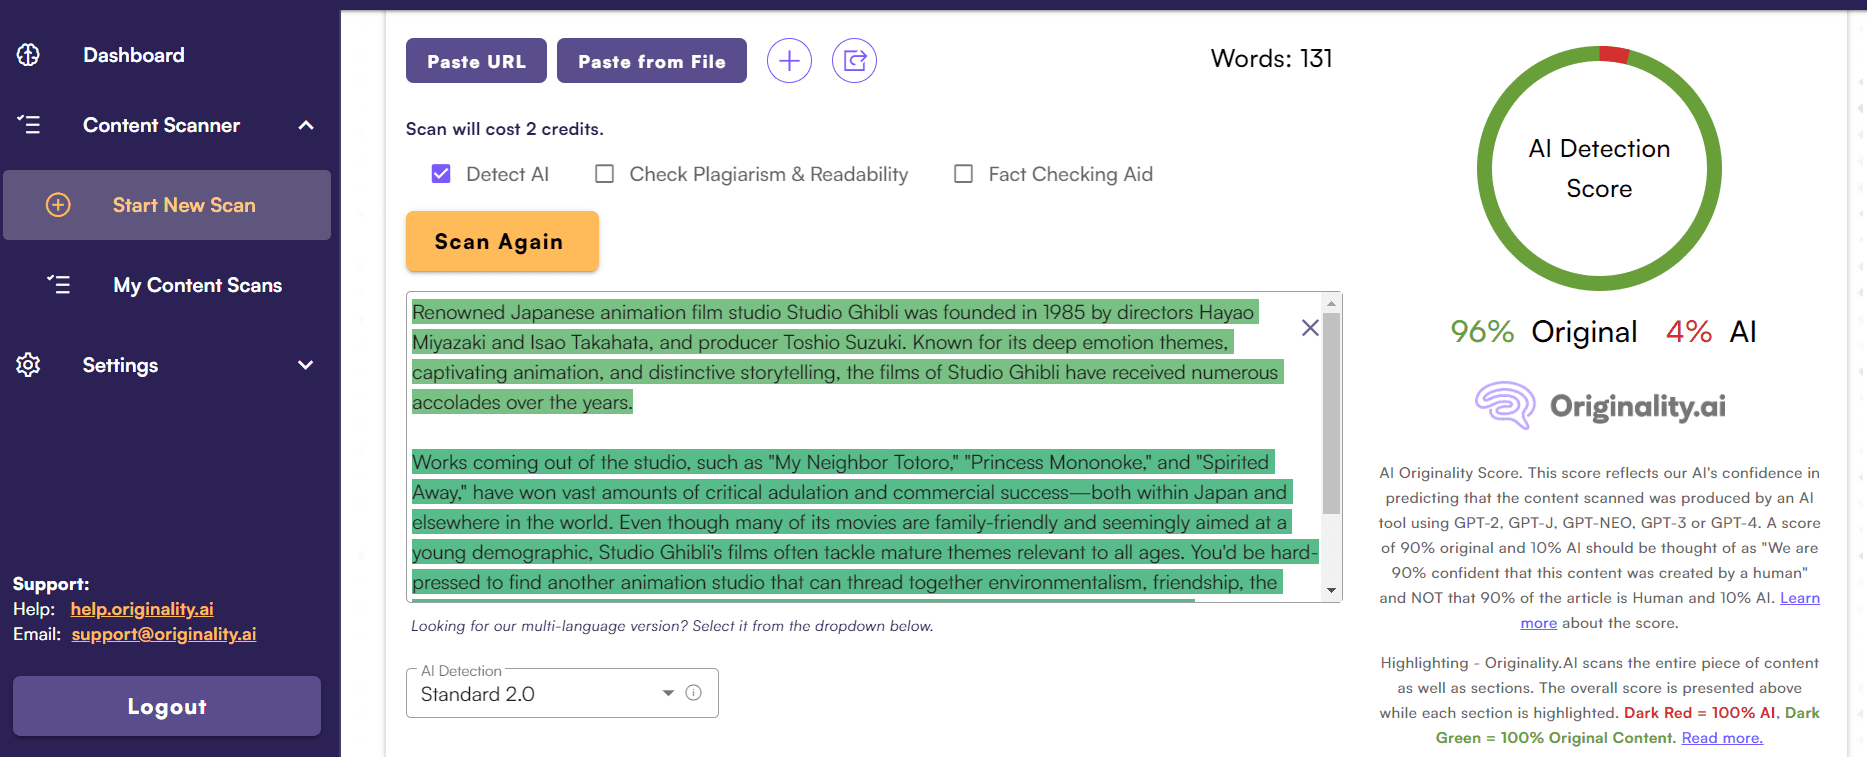Click the AI Detection Score ring chart
The width and height of the screenshot is (1867, 757).
(x=1598, y=169)
